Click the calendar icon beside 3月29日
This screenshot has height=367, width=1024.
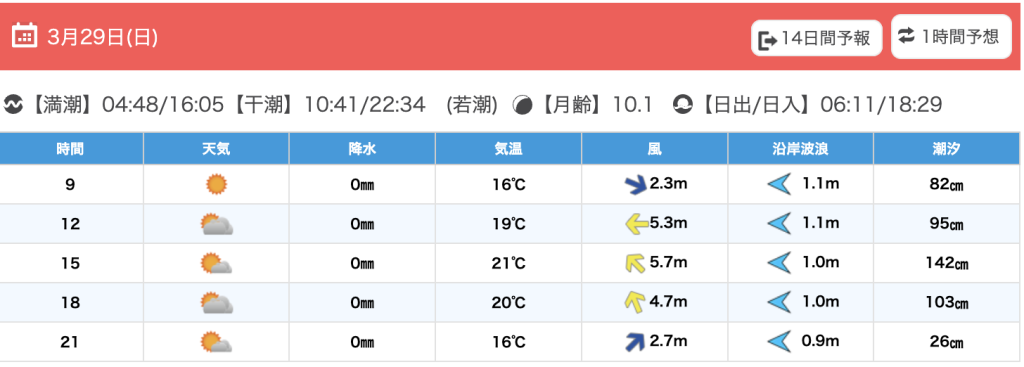click(24, 36)
